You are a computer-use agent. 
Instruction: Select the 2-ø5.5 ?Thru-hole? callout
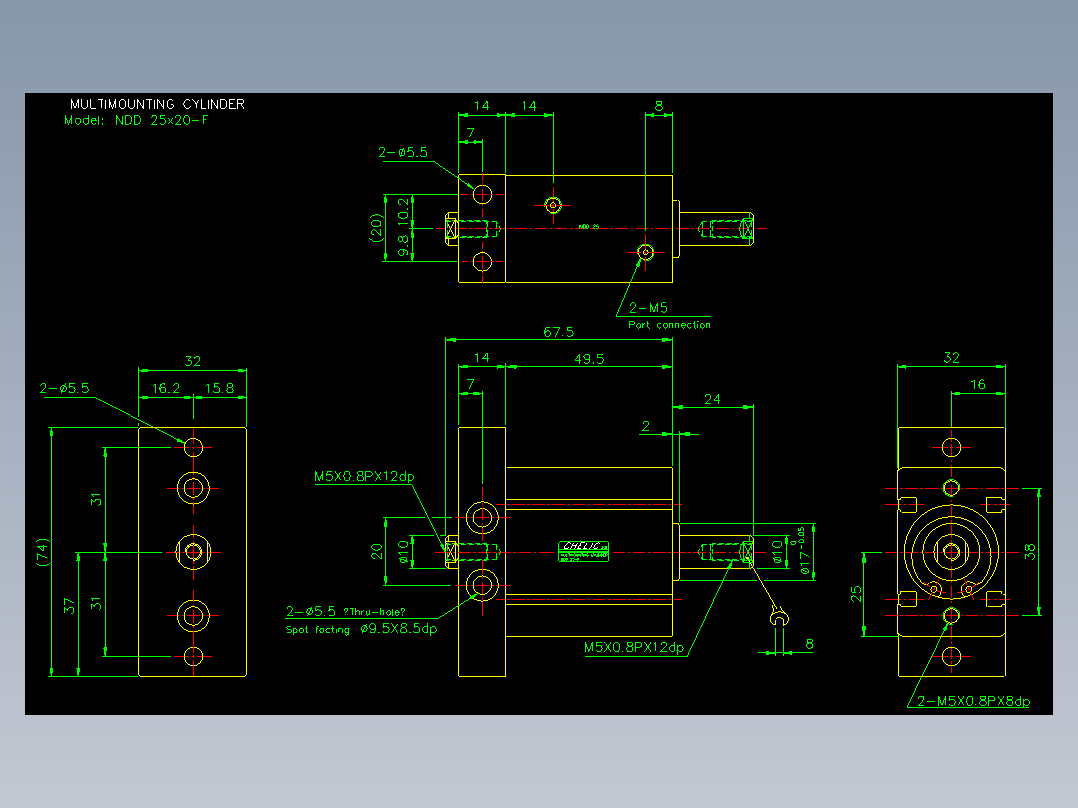[346, 611]
